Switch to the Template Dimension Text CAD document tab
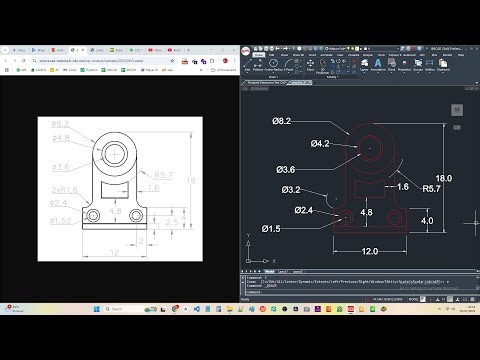 266,82
